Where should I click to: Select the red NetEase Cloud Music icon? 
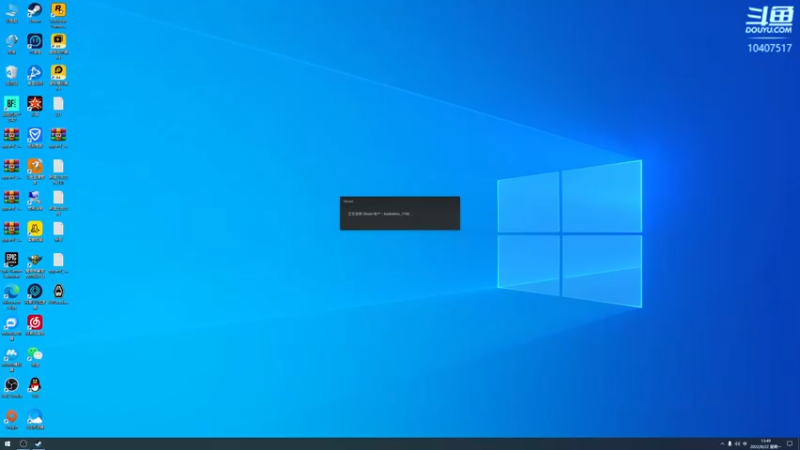click(35, 322)
